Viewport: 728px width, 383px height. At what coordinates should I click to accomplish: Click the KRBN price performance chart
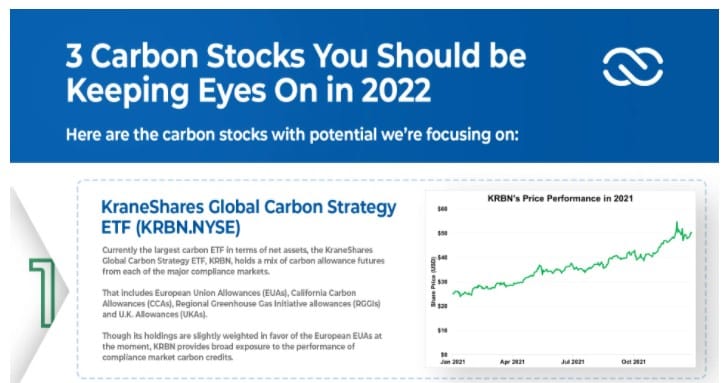(x=560, y=279)
